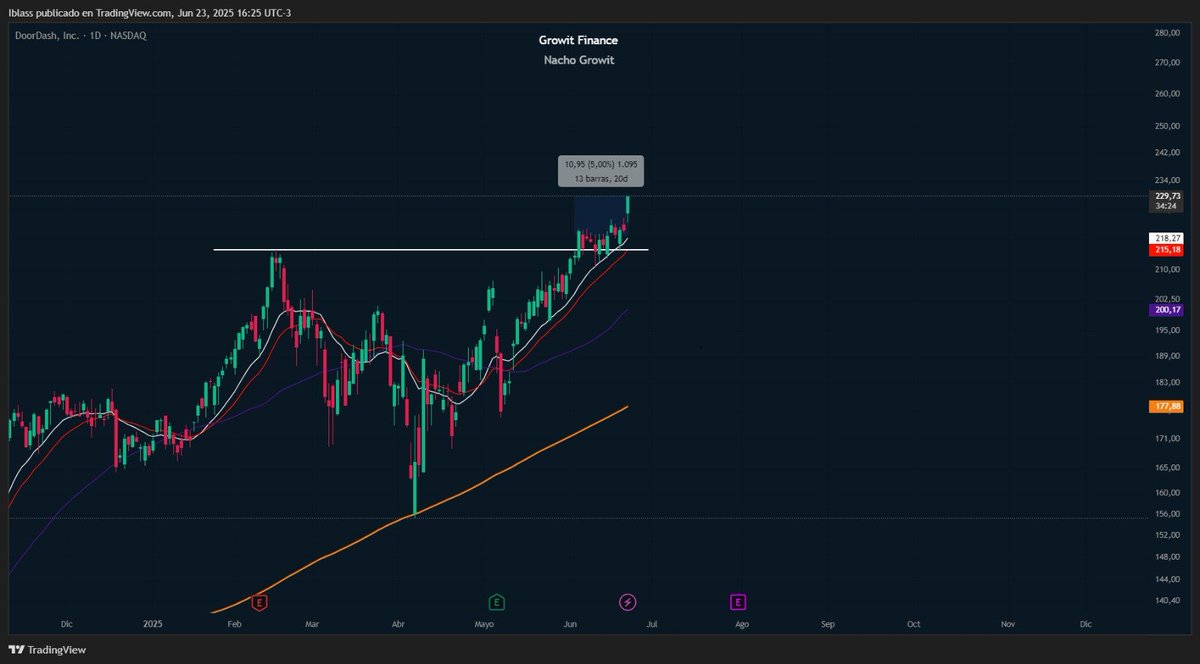
Task: Click the 202,50 price axis label
Action: (1168, 299)
